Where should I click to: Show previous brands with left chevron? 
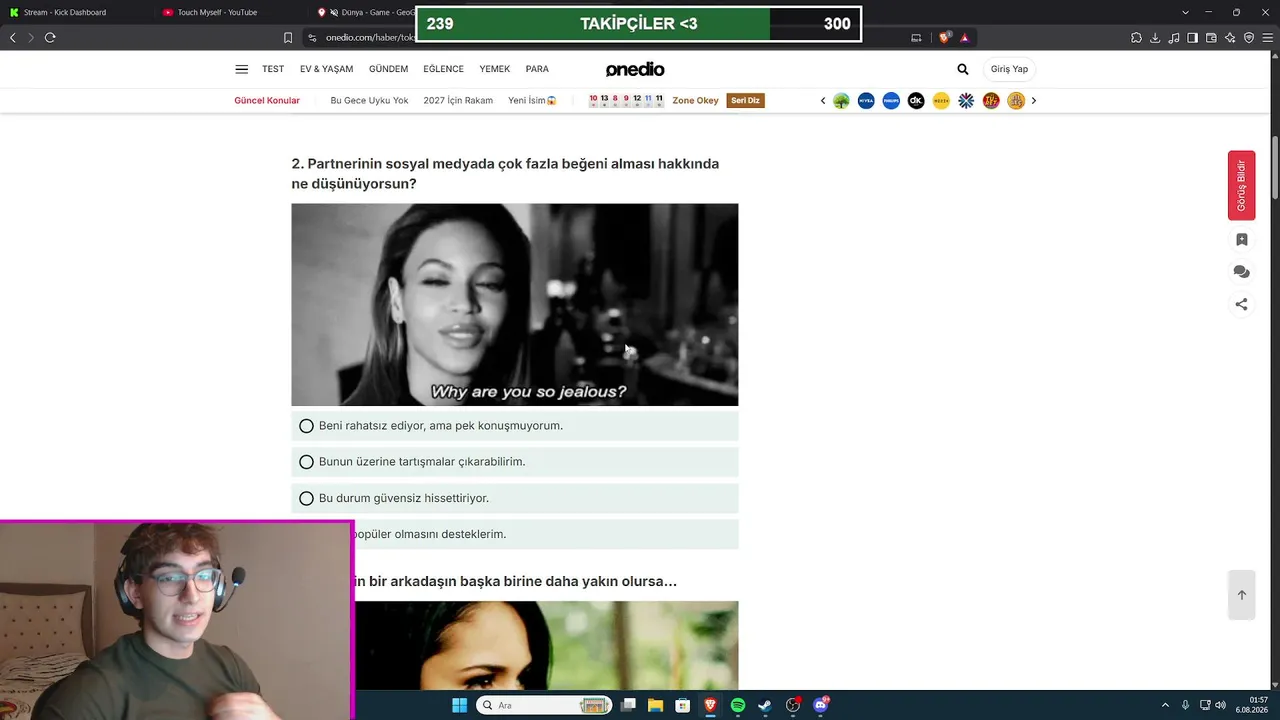pyautogui.click(x=823, y=100)
